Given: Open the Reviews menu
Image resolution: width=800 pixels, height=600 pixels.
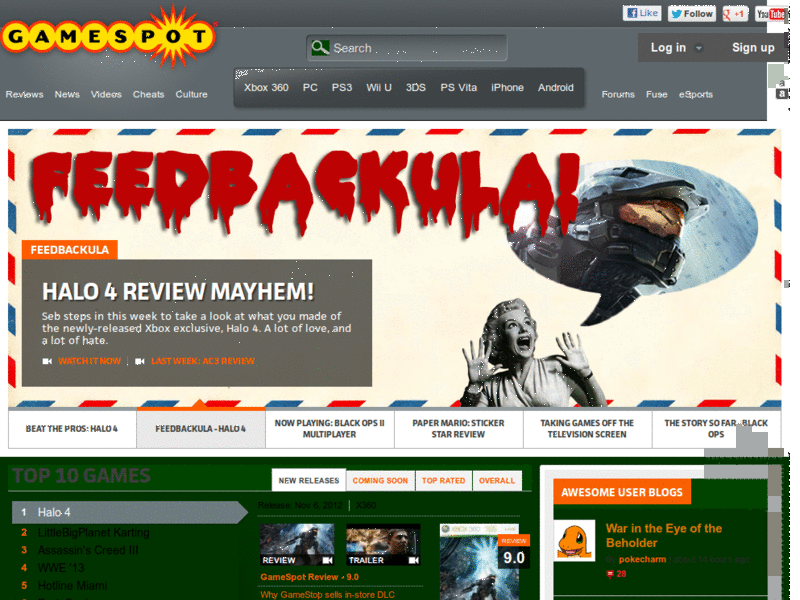Looking at the screenshot, I should coord(24,94).
